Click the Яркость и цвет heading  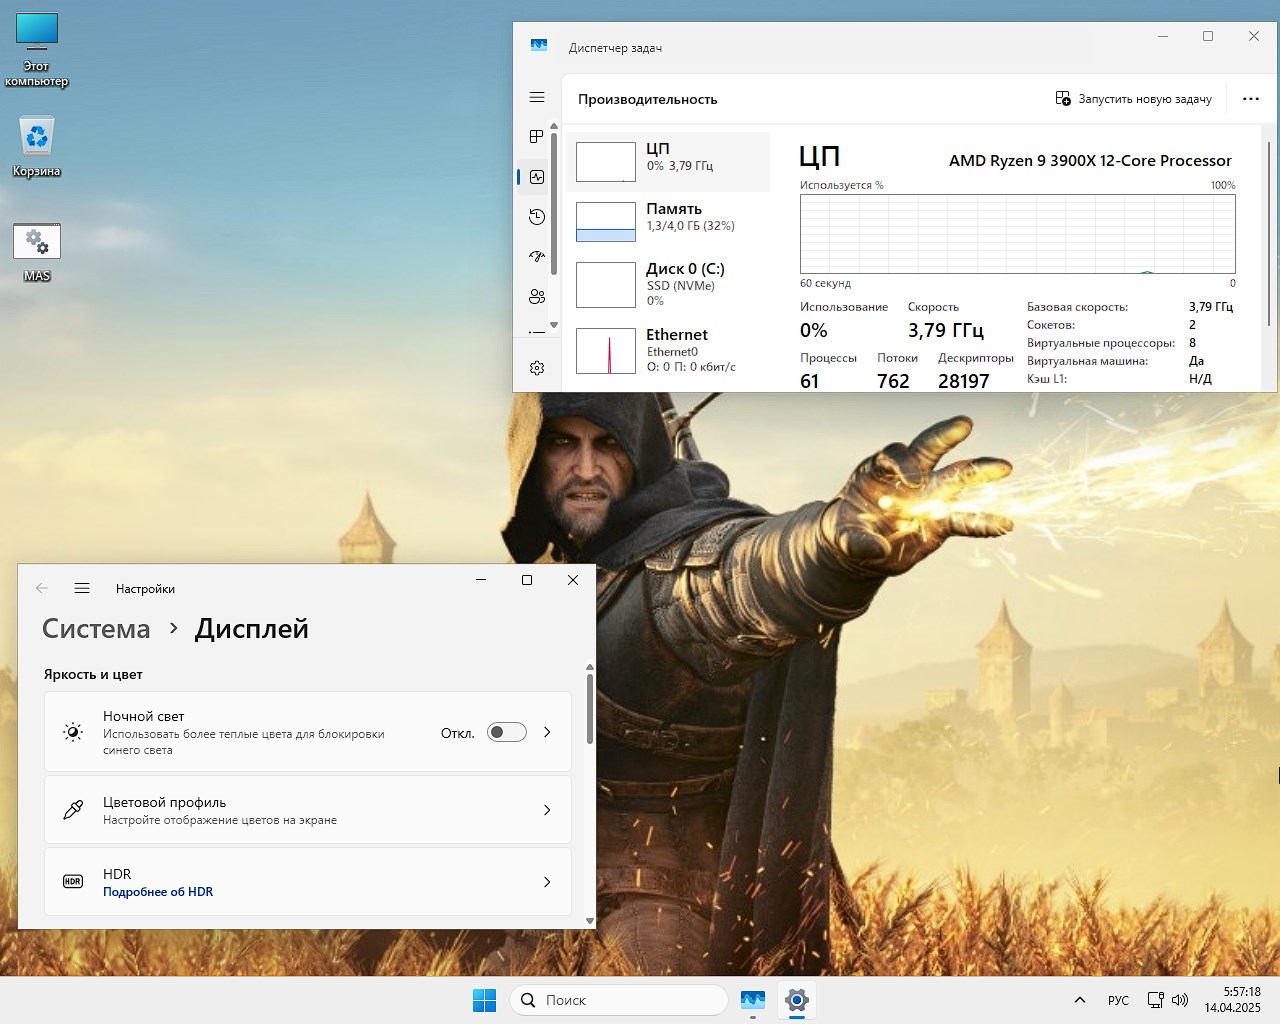93,675
